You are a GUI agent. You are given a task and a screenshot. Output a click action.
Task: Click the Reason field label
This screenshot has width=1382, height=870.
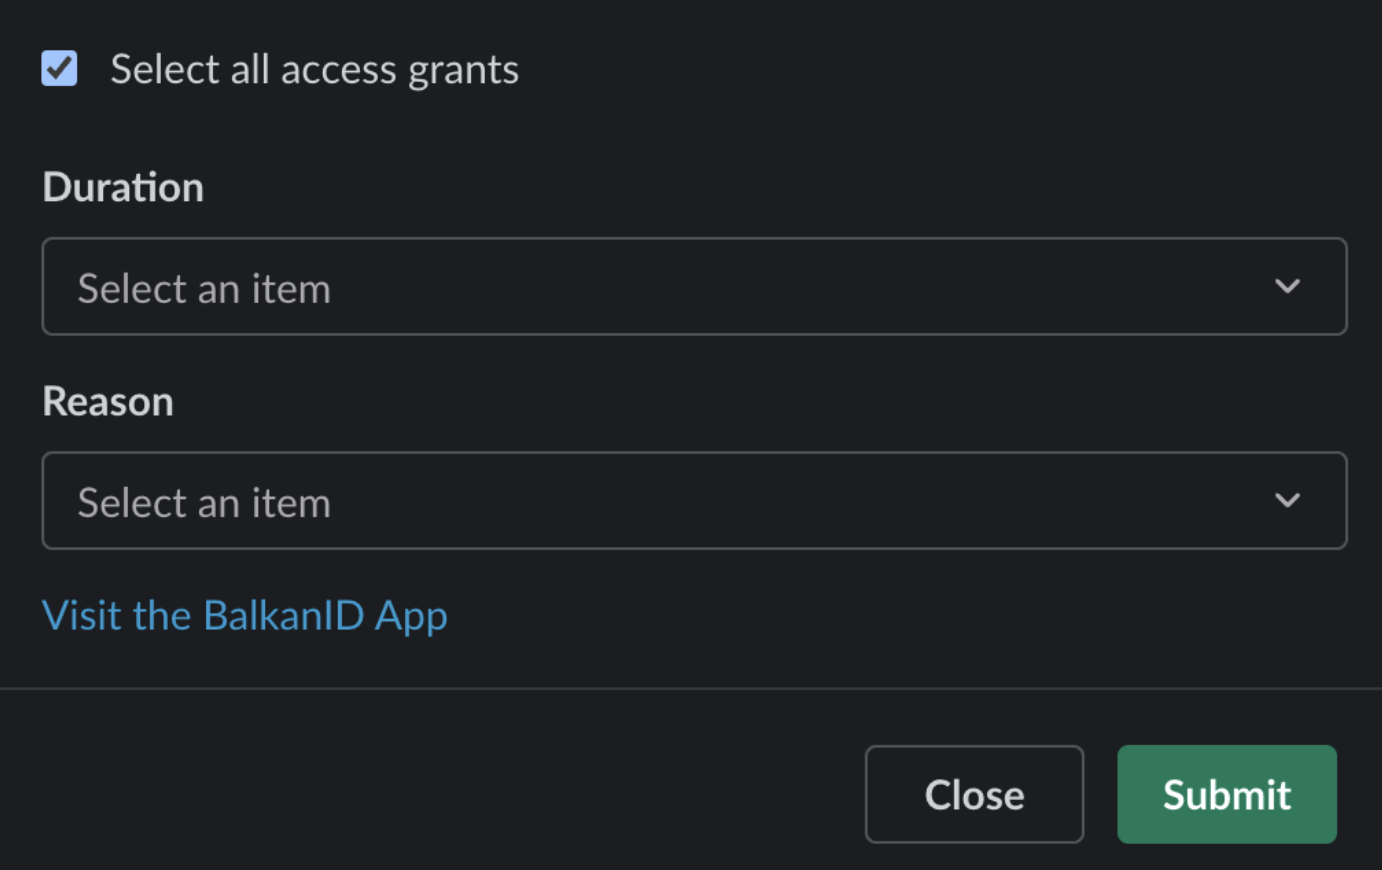click(x=108, y=402)
